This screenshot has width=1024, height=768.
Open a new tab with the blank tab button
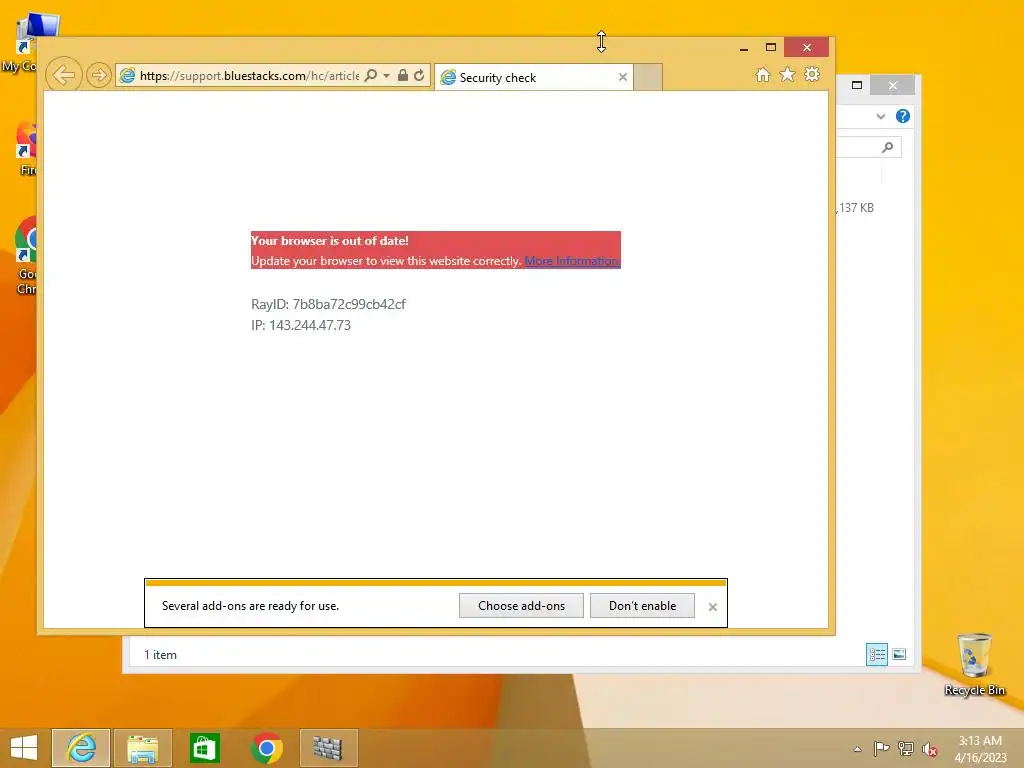(x=648, y=77)
